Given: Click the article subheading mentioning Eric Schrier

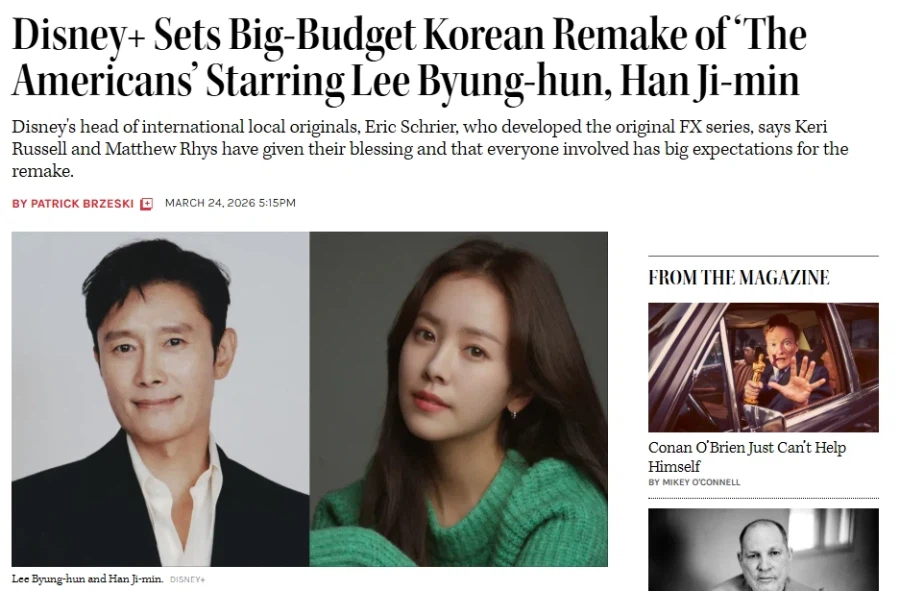Looking at the screenshot, I should click(x=430, y=149).
